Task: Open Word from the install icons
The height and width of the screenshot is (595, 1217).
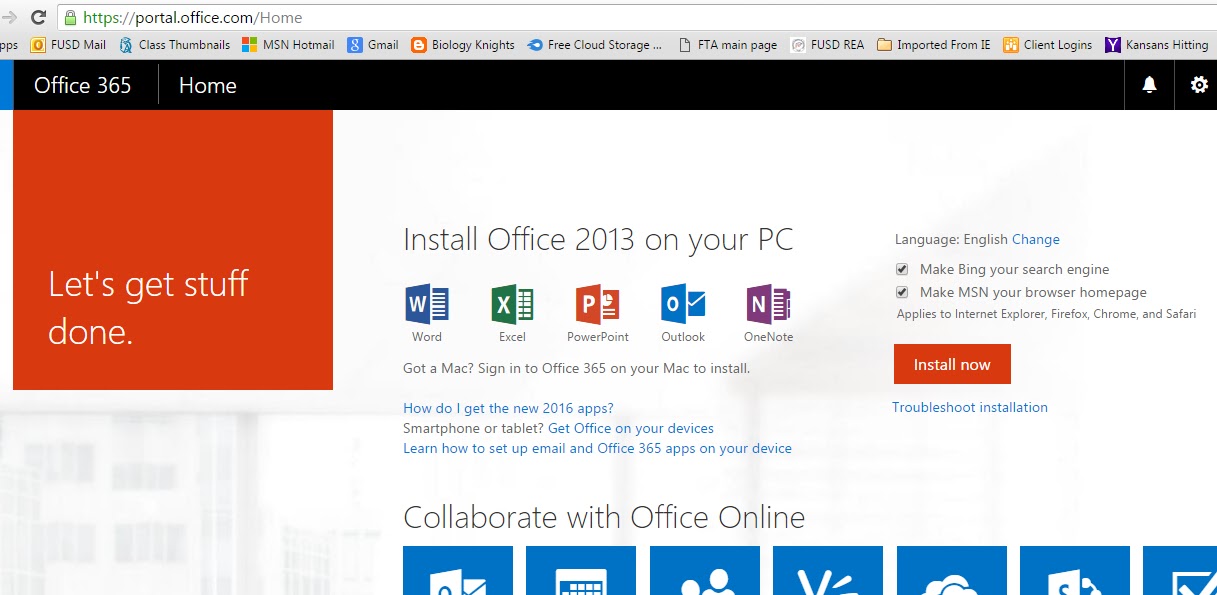Action: [425, 305]
